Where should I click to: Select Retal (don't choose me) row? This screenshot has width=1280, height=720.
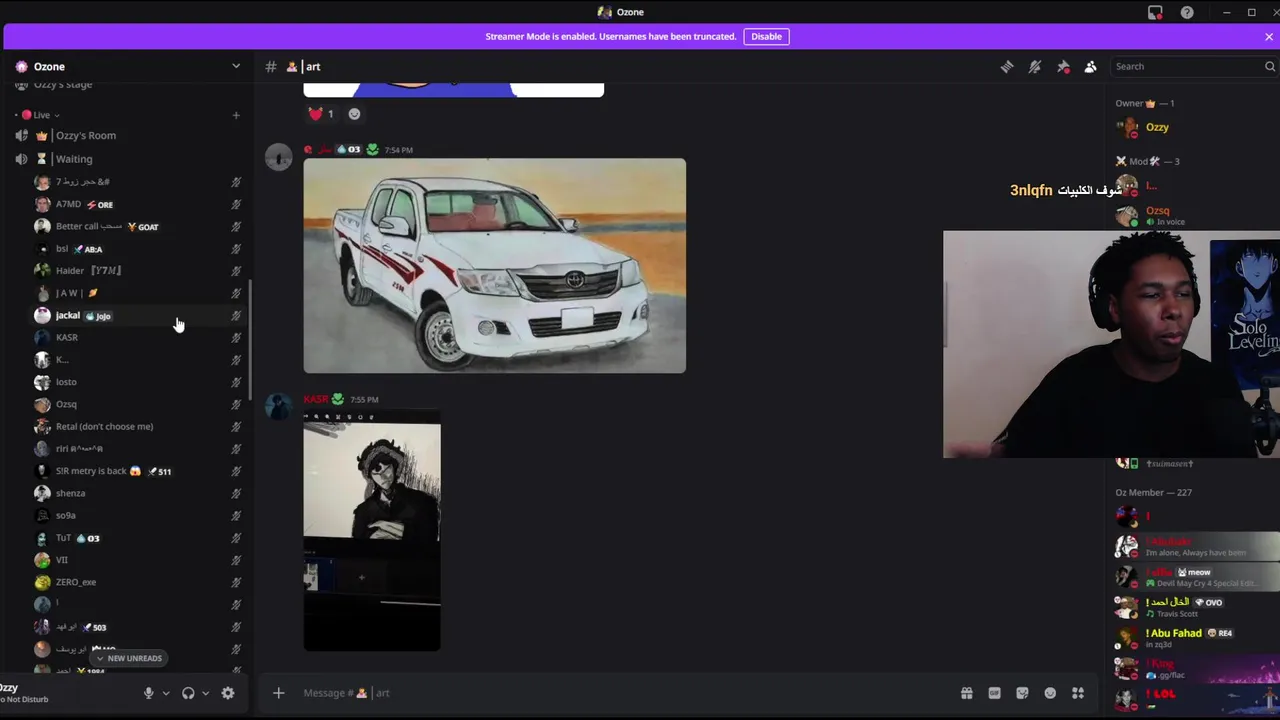(x=138, y=427)
